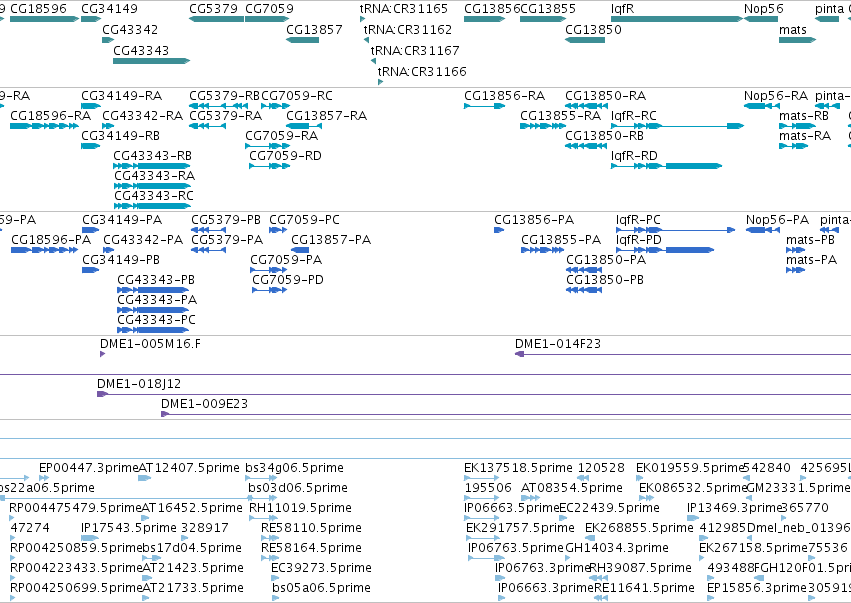Click transcript mats-RA glyph
Screen dimensions: 851x603
point(793,146)
